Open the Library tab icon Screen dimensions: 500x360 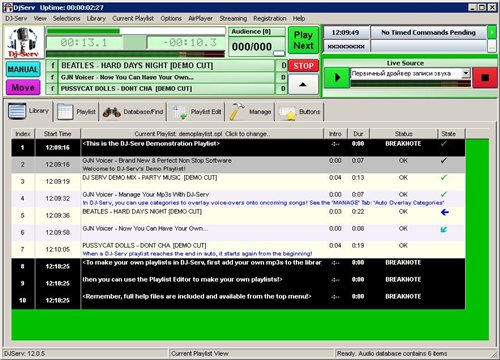(17, 111)
